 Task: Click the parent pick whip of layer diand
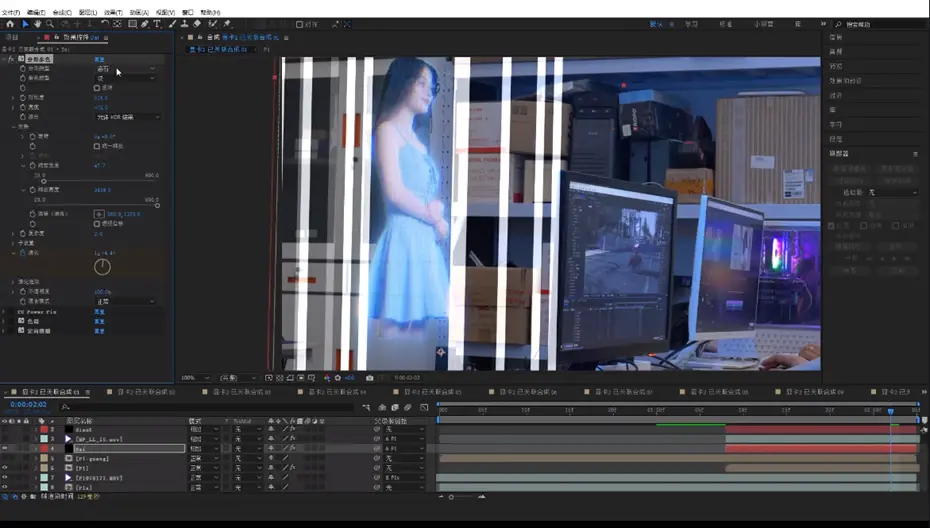377,429
